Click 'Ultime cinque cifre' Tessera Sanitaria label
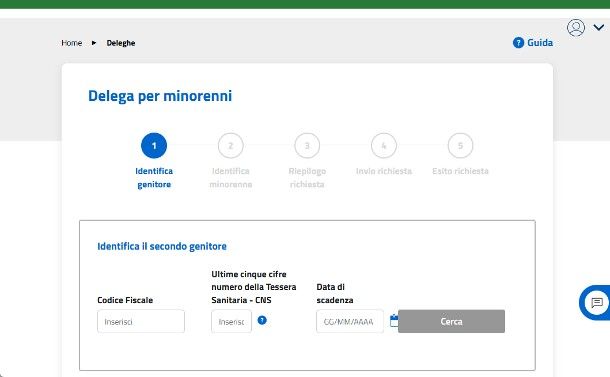Image resolution: width=610 pixels, height=377 pixels. point(254,287)
